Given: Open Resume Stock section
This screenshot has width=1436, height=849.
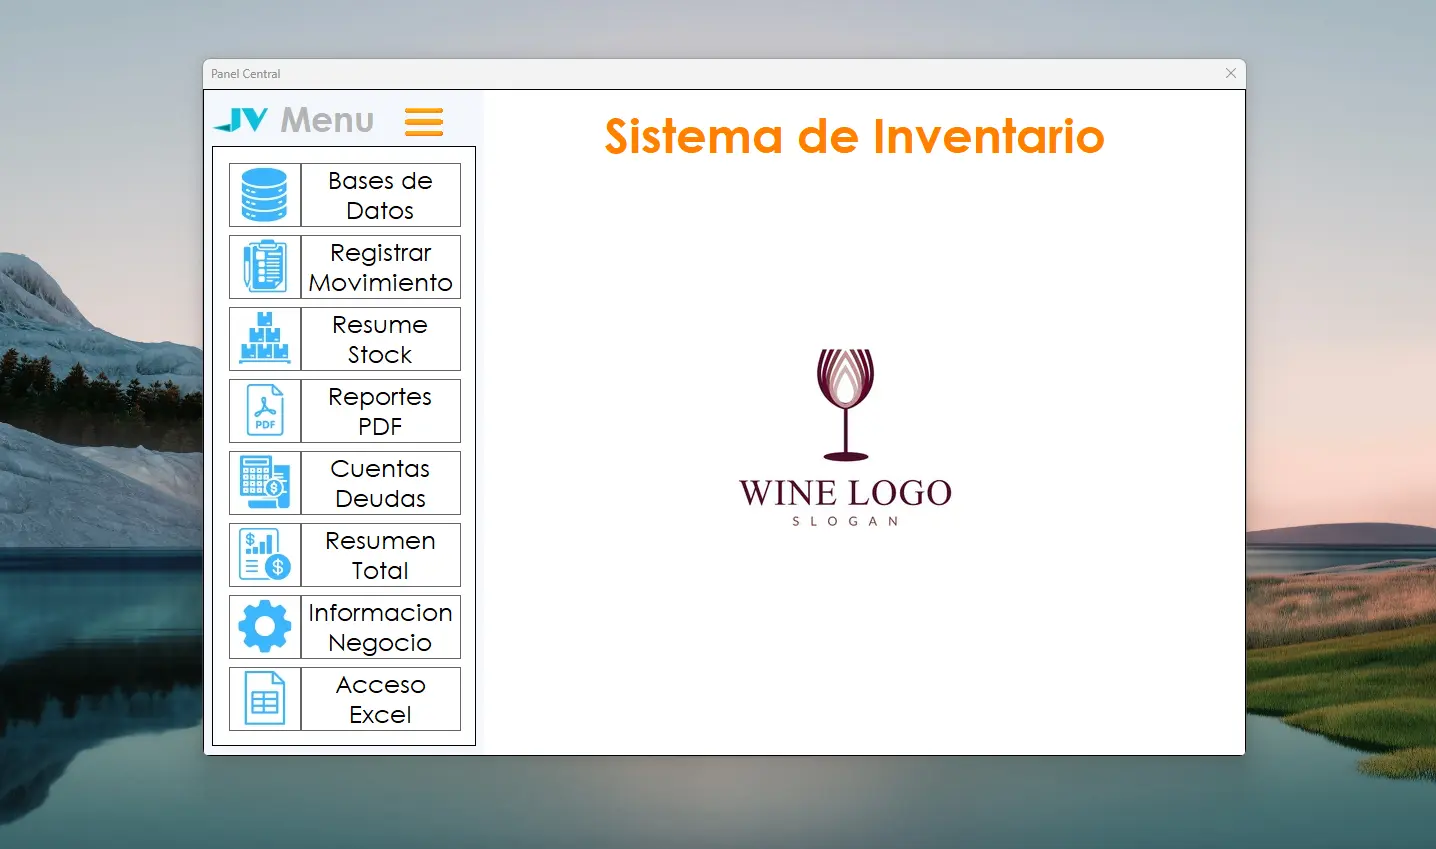Looking at the screenshot, I should coord(380,339).
